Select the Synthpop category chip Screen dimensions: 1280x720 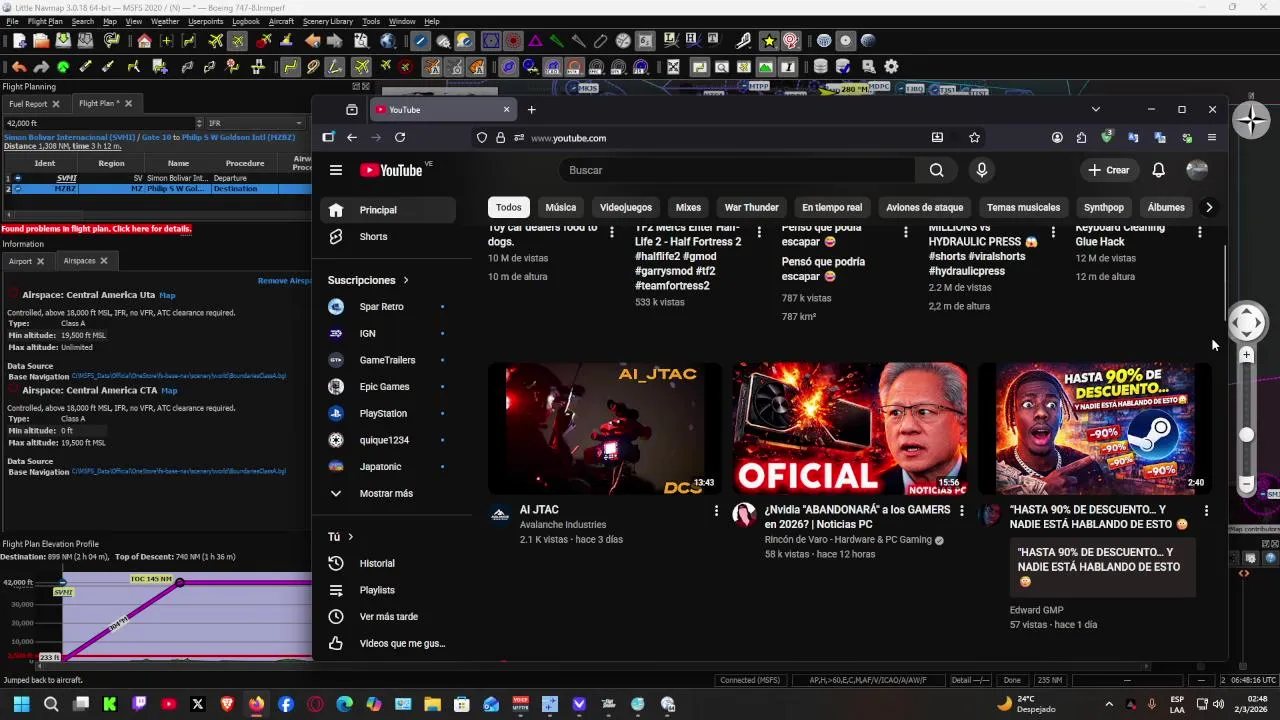(x=1104, y=207)
